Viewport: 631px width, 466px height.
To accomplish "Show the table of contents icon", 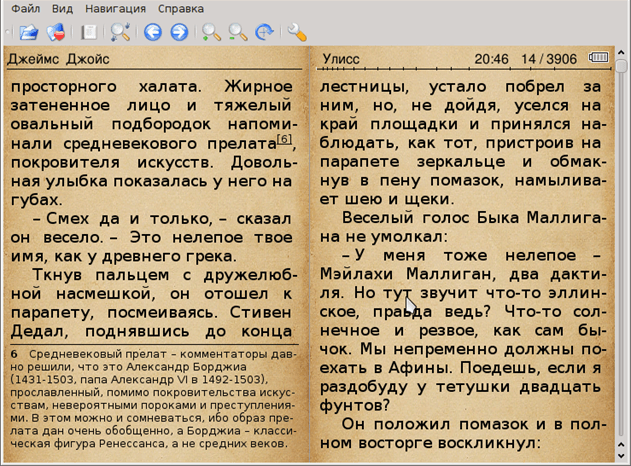I will pos(89,32).
